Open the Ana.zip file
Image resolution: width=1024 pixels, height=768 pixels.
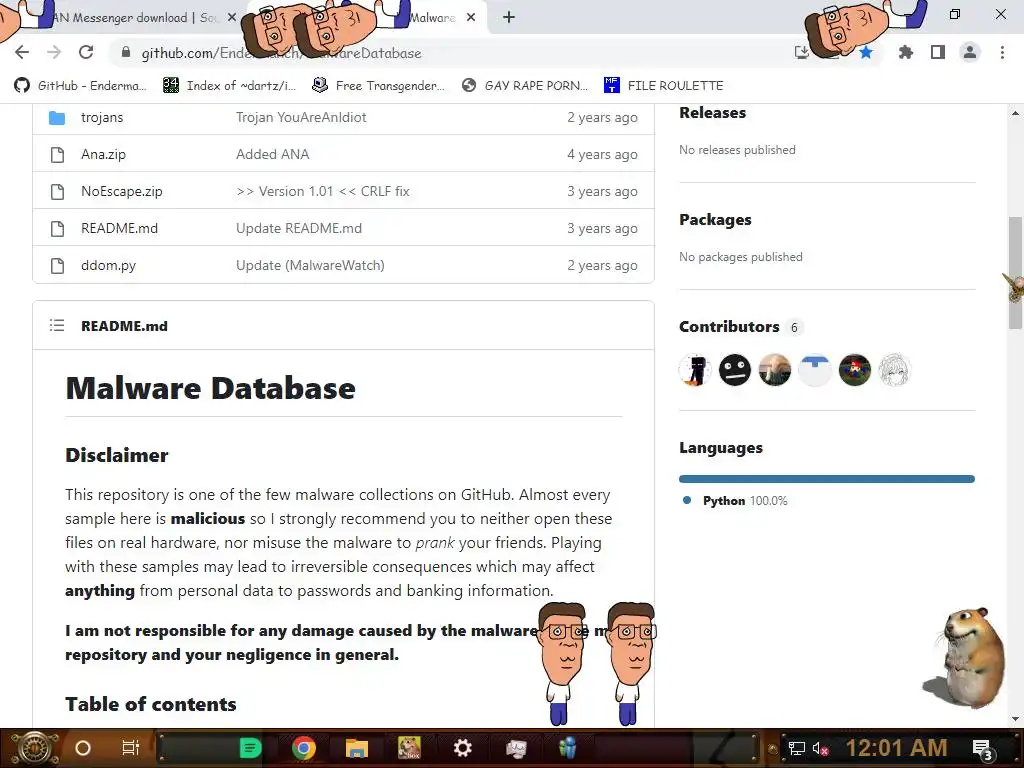coord(103,155)
